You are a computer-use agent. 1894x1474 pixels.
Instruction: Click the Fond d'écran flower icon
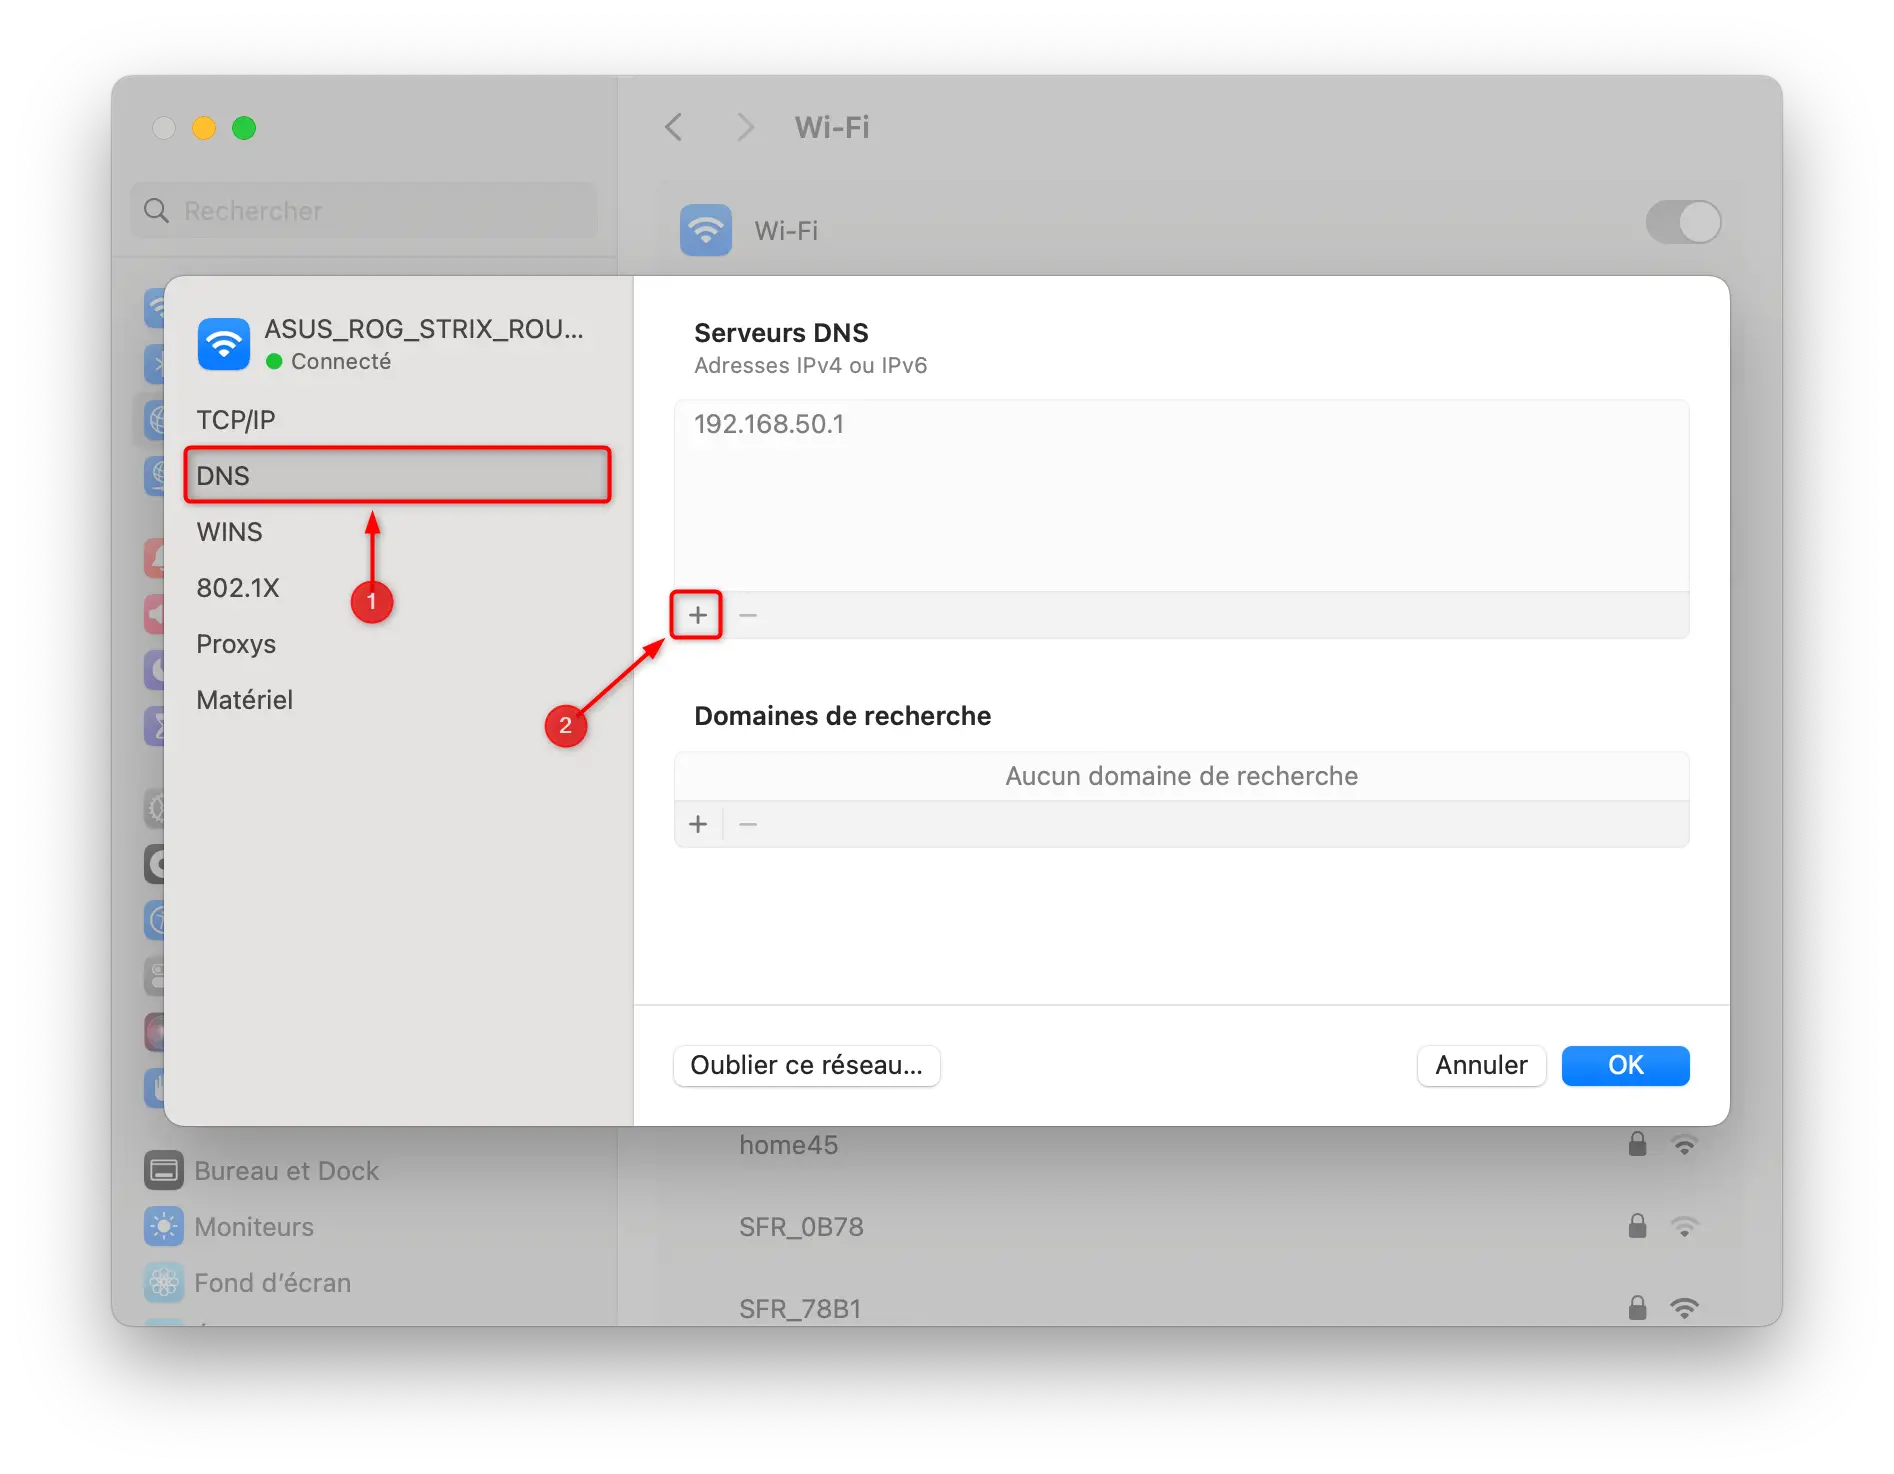(x=163, y=1282)
